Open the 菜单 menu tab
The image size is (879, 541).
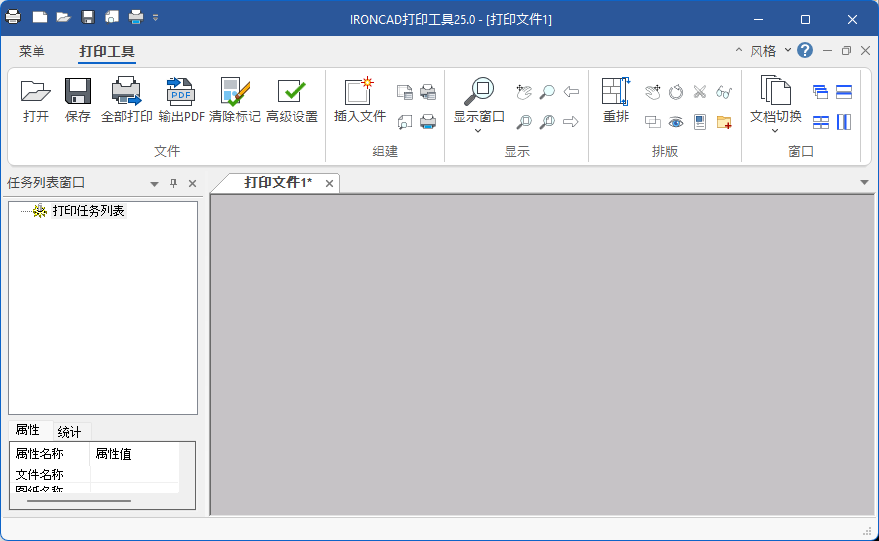tap(32, 51)
